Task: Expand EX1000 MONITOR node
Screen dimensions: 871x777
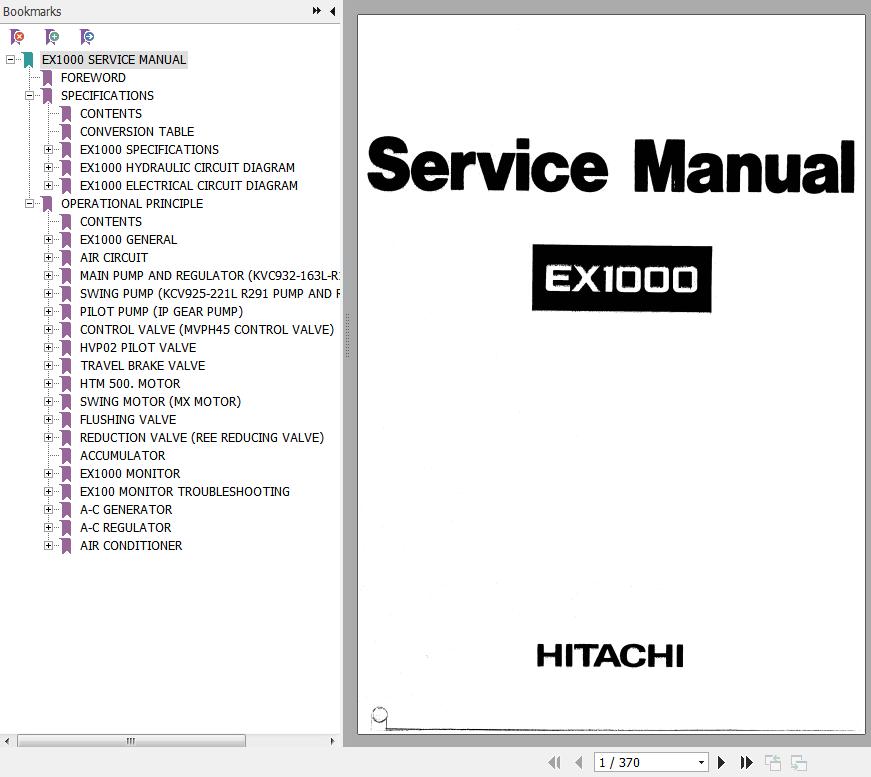Action: (48, 473)
